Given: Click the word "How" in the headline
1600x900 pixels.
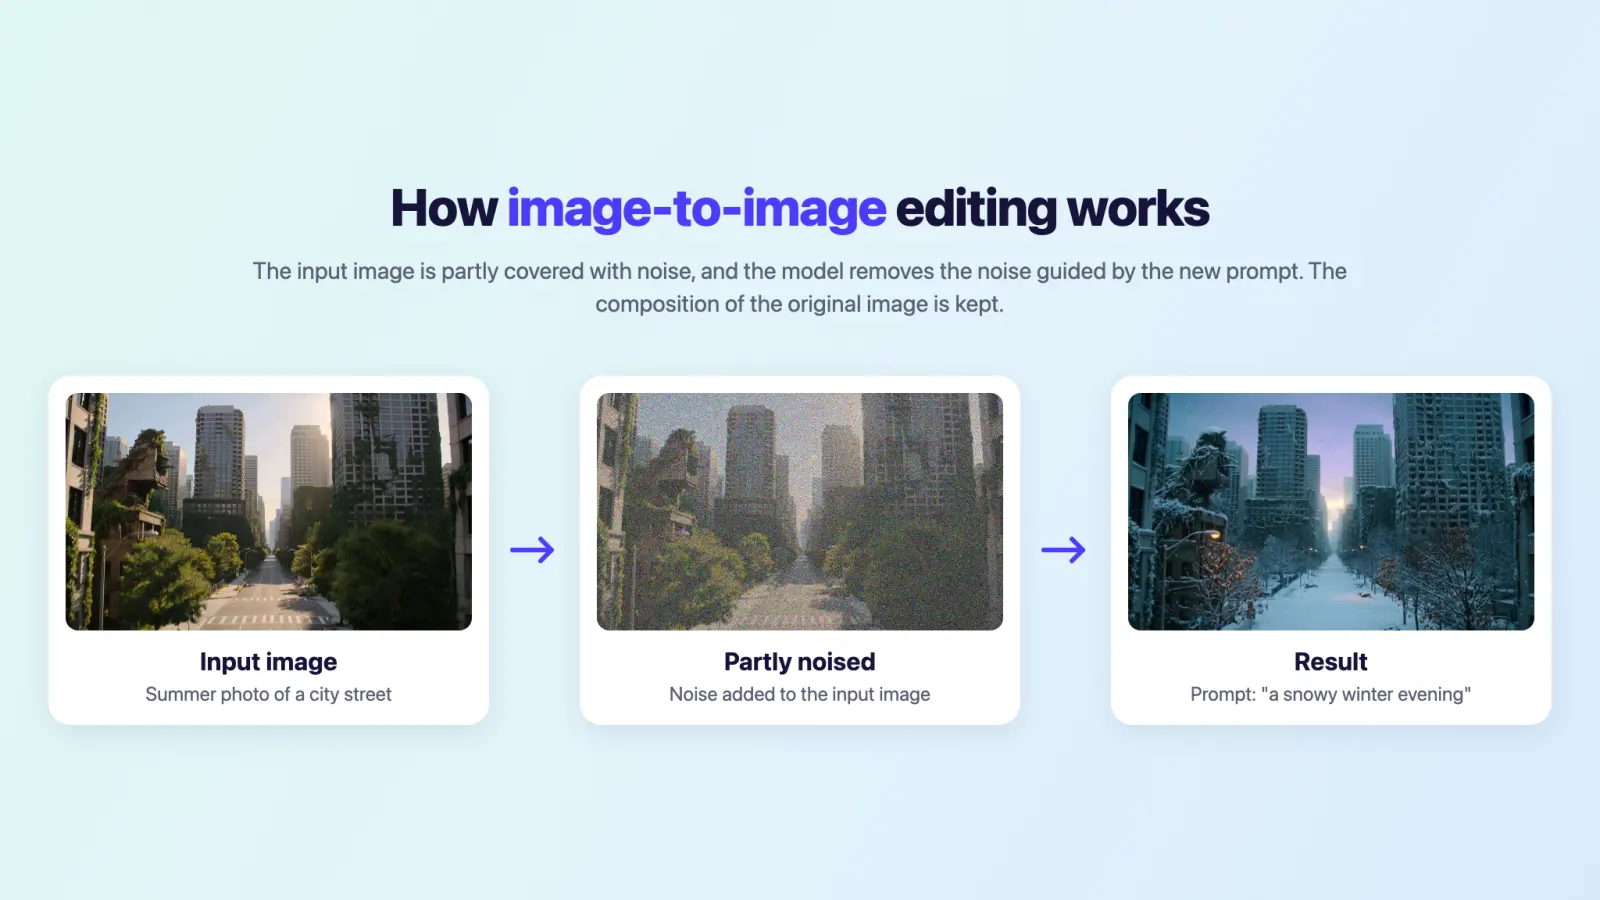Looking at the screenshot, I should [444, 209].
